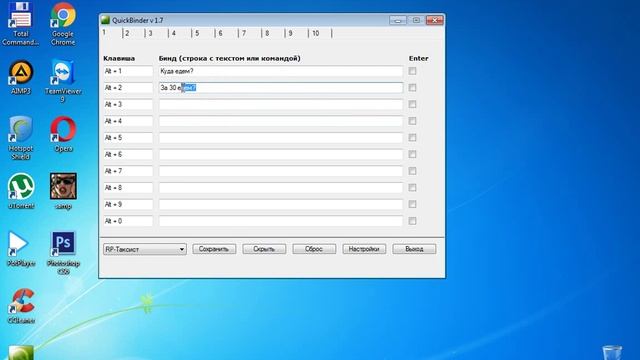Open TeamViewer 9 desktop shortcut
The height and width of the screenshot is (360, 640).
(63, 81)
